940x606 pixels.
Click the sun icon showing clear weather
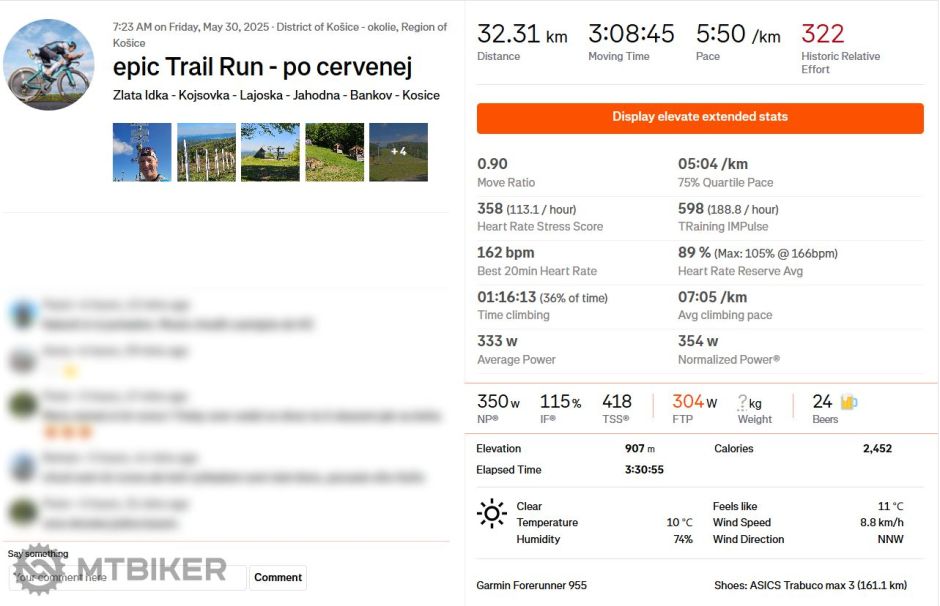(x=491, y=512)
